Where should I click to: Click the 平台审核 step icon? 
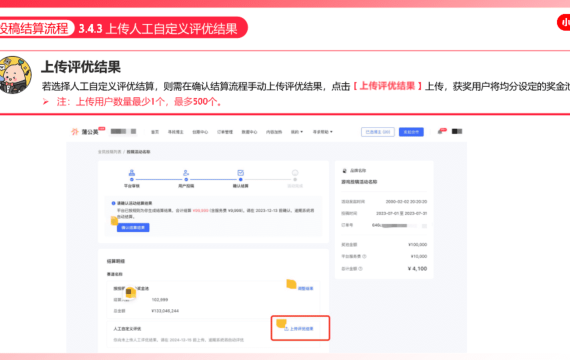tap(132, 173)
